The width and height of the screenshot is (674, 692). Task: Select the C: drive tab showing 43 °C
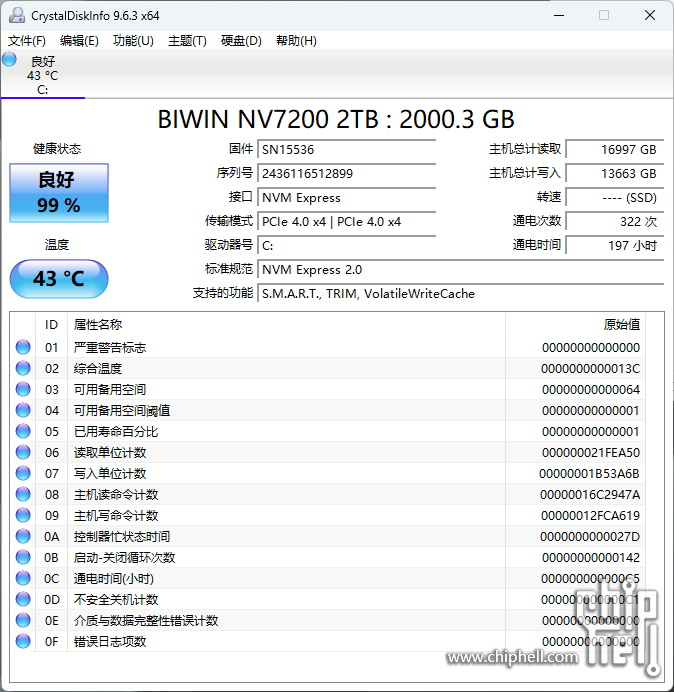coord(42,75)
